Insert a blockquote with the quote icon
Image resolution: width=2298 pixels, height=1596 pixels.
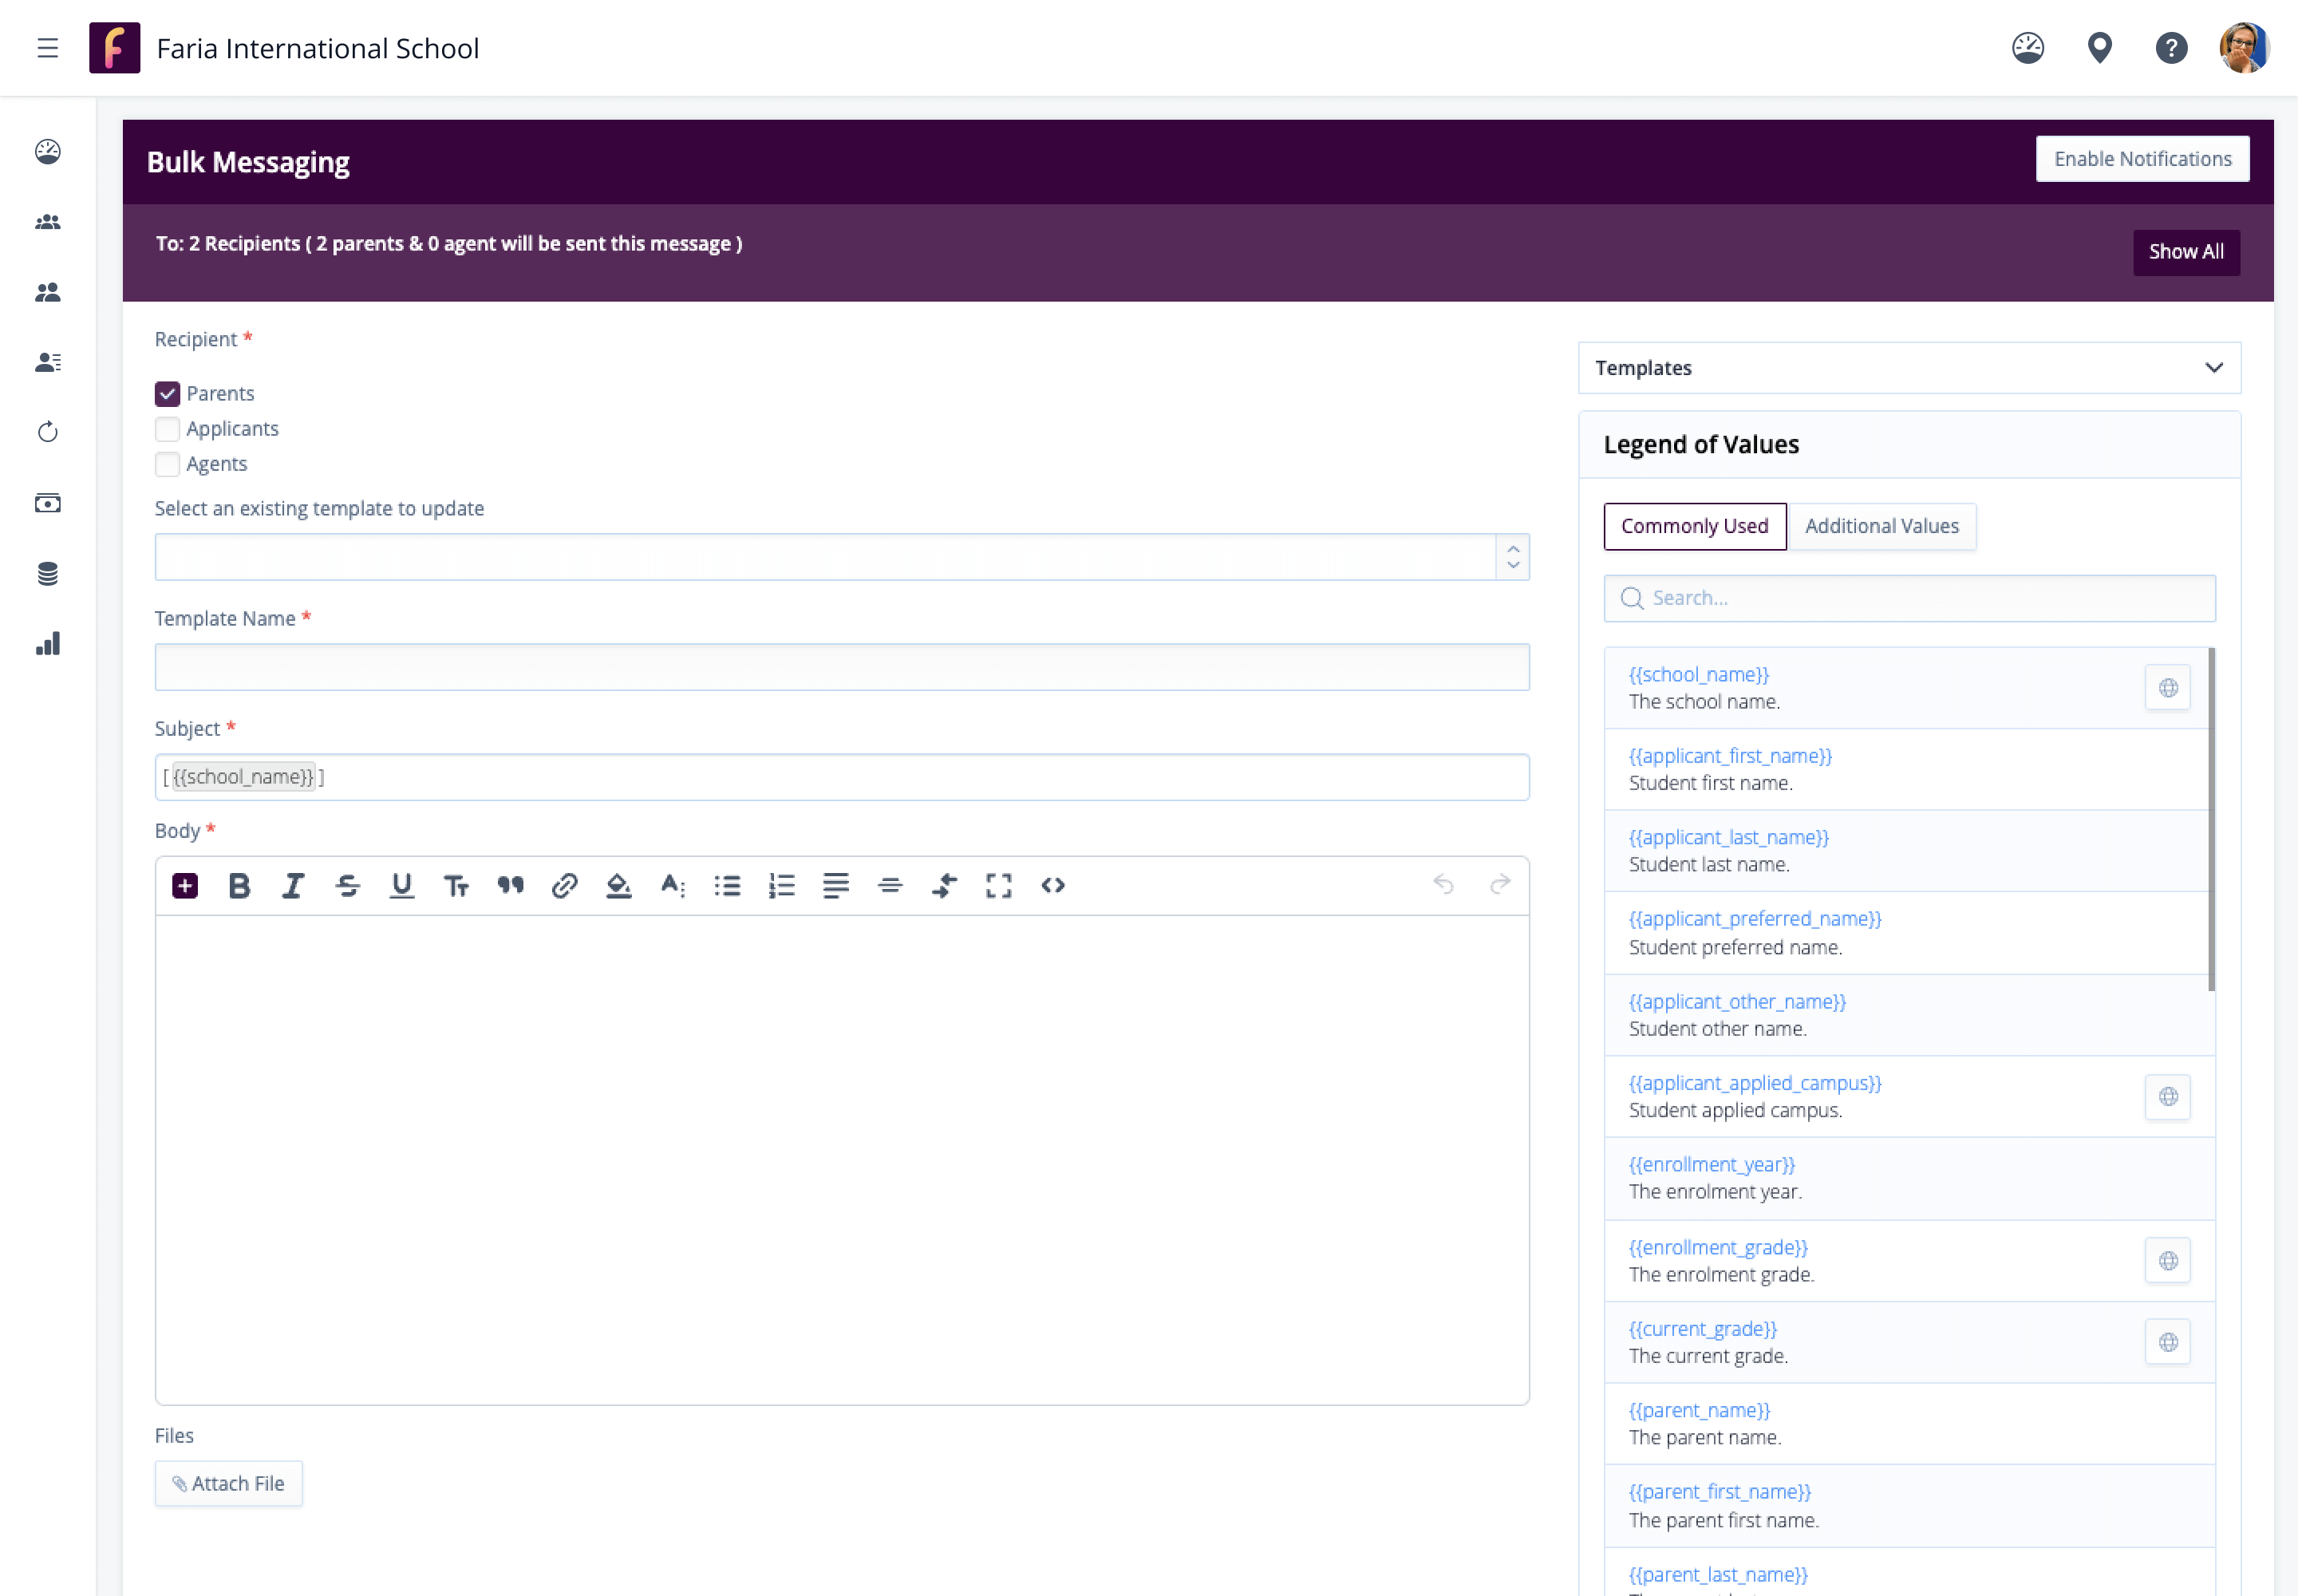(x=510, y=886)
